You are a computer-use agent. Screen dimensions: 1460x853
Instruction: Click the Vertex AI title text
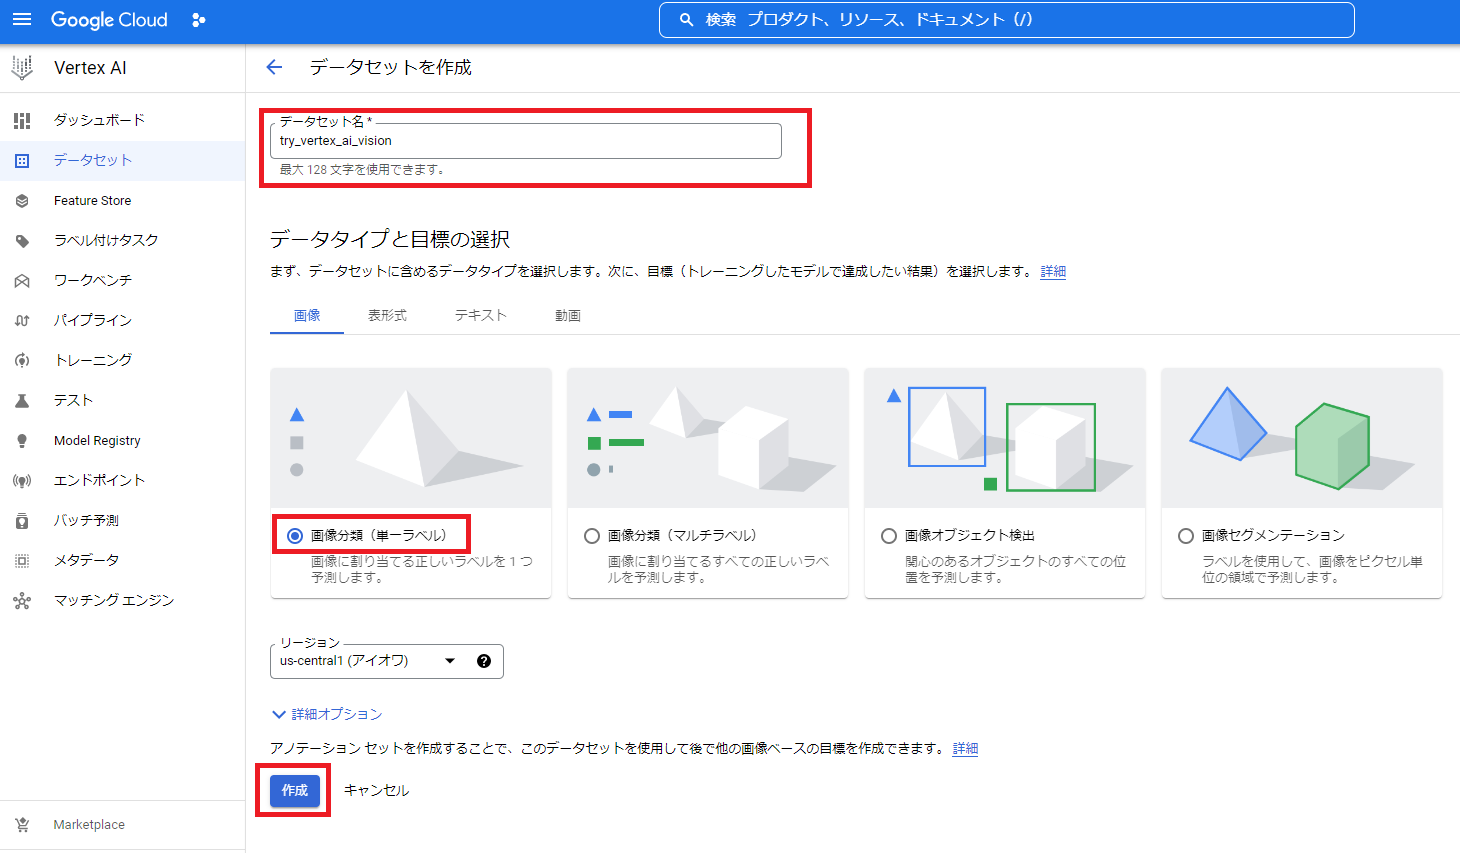click(x=90, y=68)
